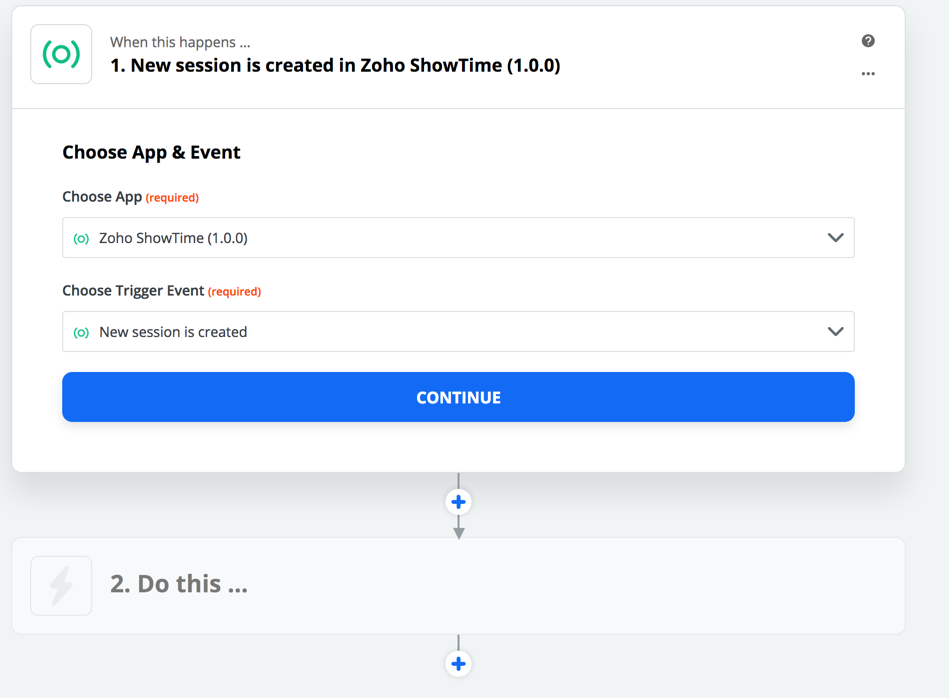Click the 'Choose App & Event' section heading
This screenshot has height=698, width=949.
click(151, 152)
